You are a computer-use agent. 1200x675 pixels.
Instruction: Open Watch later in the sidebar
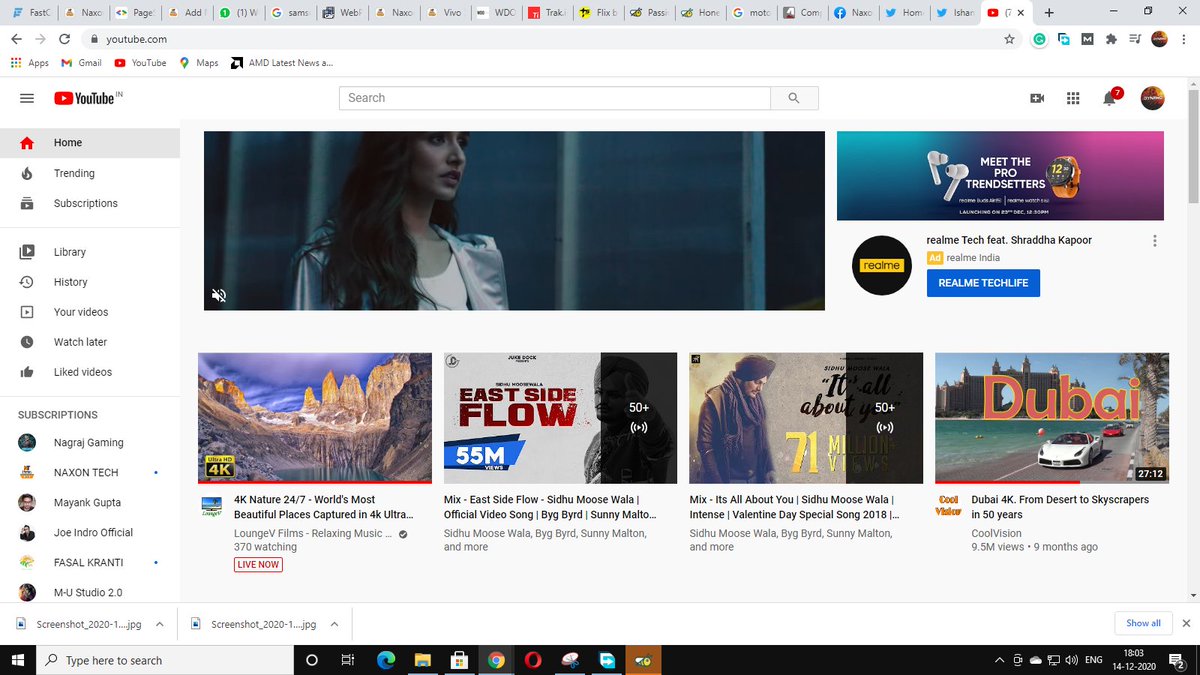tap(90, 342)
